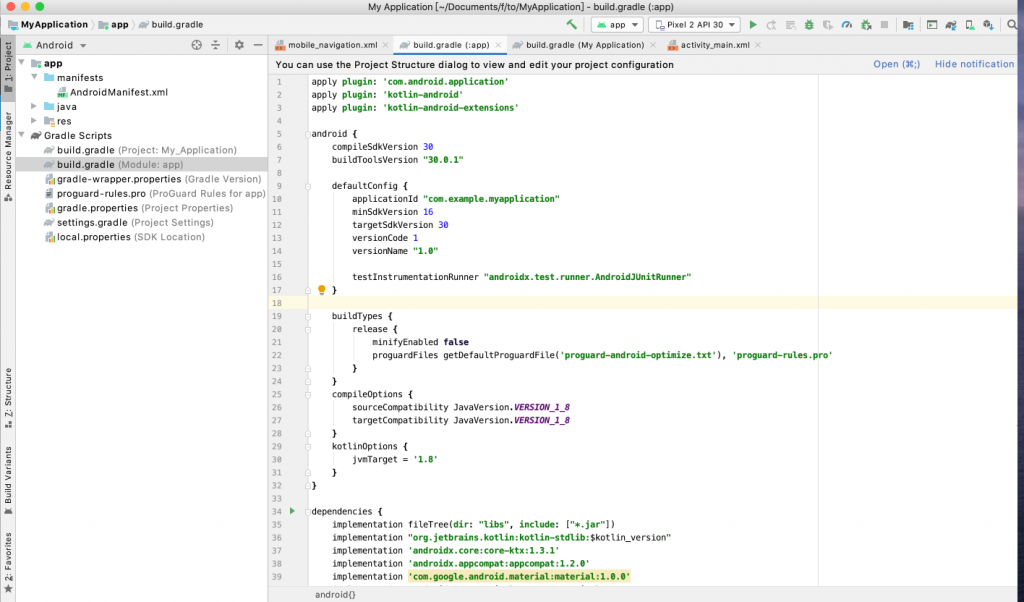
Task: Click the Search Everywhere magnifier icon
Action: click(1012, 24)
